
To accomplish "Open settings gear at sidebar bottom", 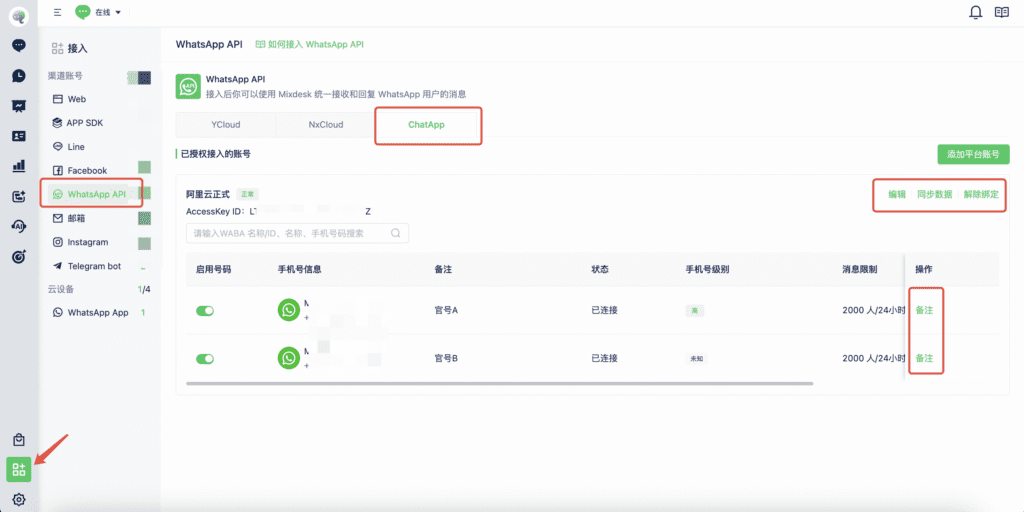I will (18, 499).
